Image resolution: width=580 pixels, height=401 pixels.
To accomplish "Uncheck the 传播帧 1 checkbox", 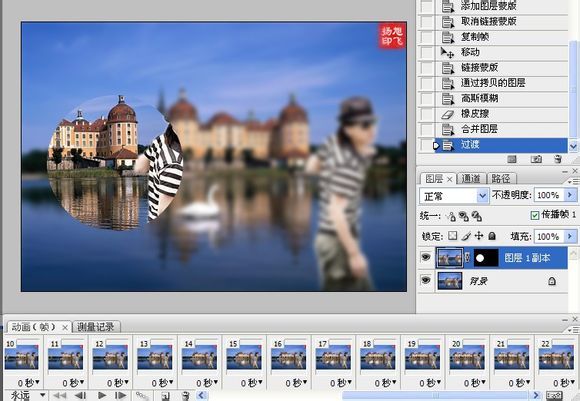I will pyautogui.click(x=535, y=215).
